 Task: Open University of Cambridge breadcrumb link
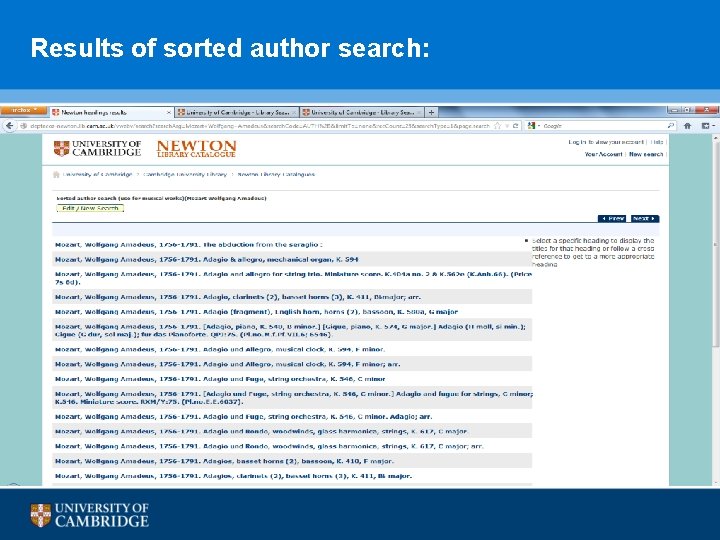(x=97, y=174)
